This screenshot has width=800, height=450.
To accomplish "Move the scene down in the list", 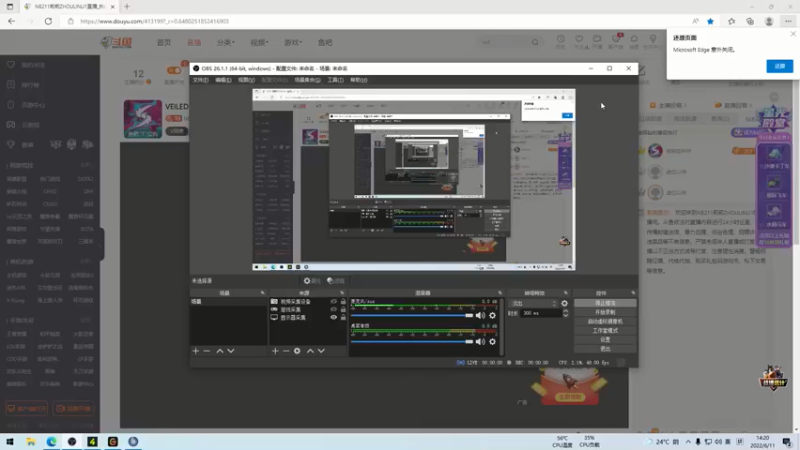I will point(231,351).
